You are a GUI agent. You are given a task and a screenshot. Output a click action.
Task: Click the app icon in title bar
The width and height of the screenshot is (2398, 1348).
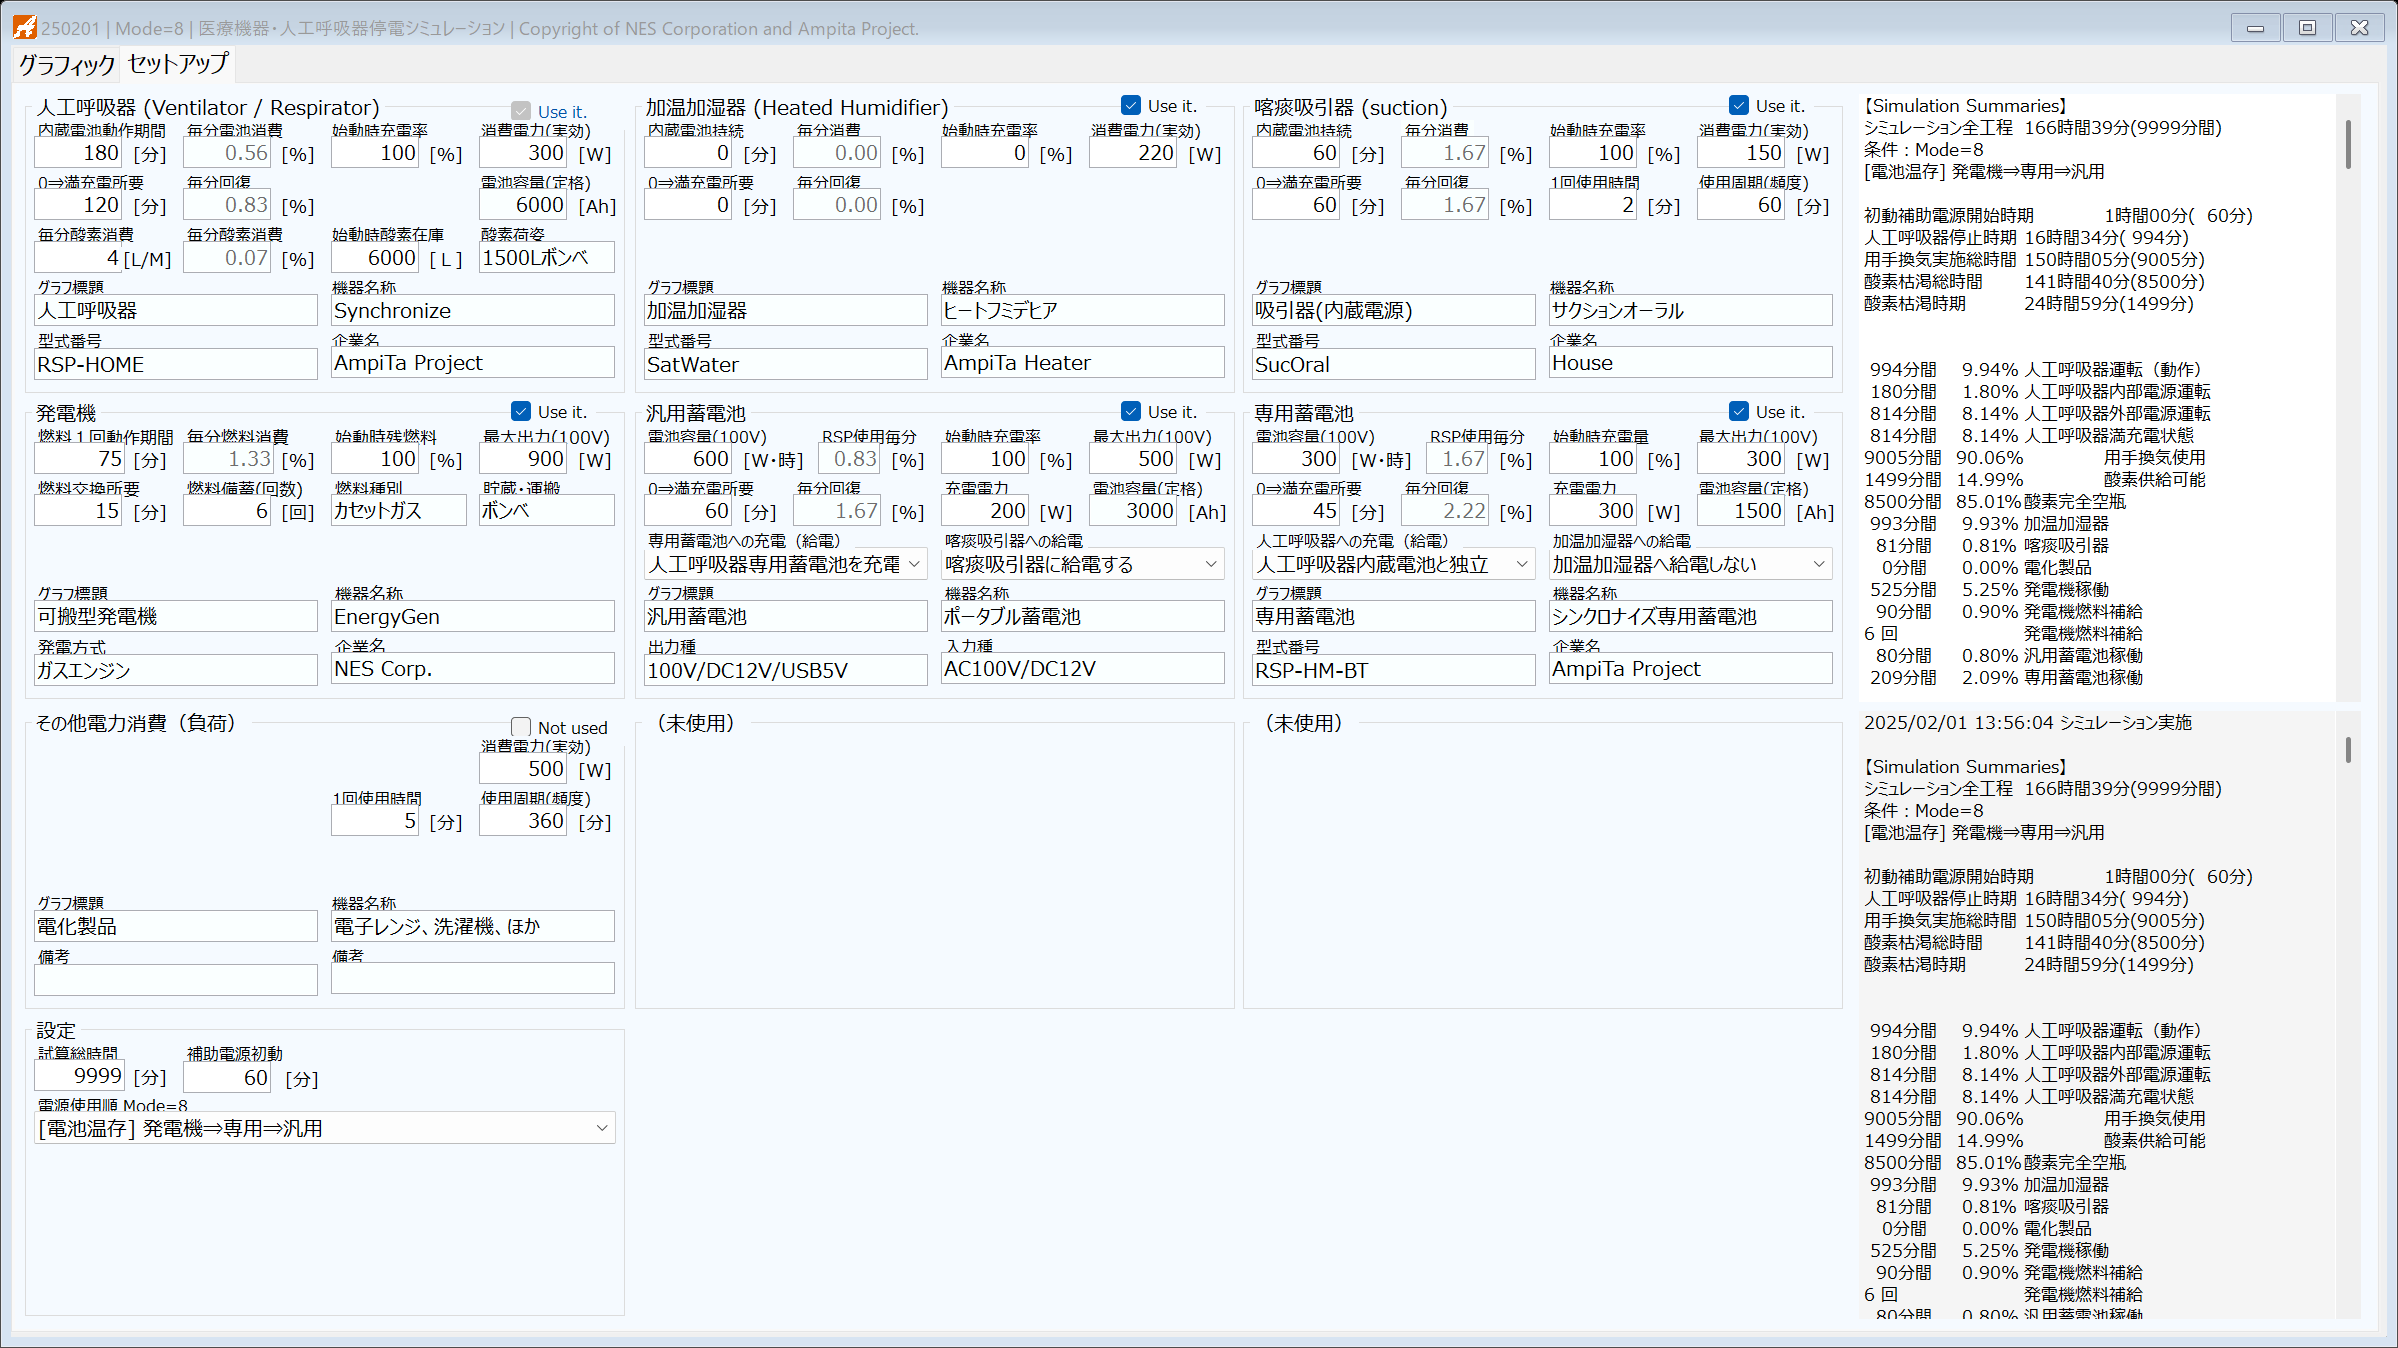click(x=24, y=27)
